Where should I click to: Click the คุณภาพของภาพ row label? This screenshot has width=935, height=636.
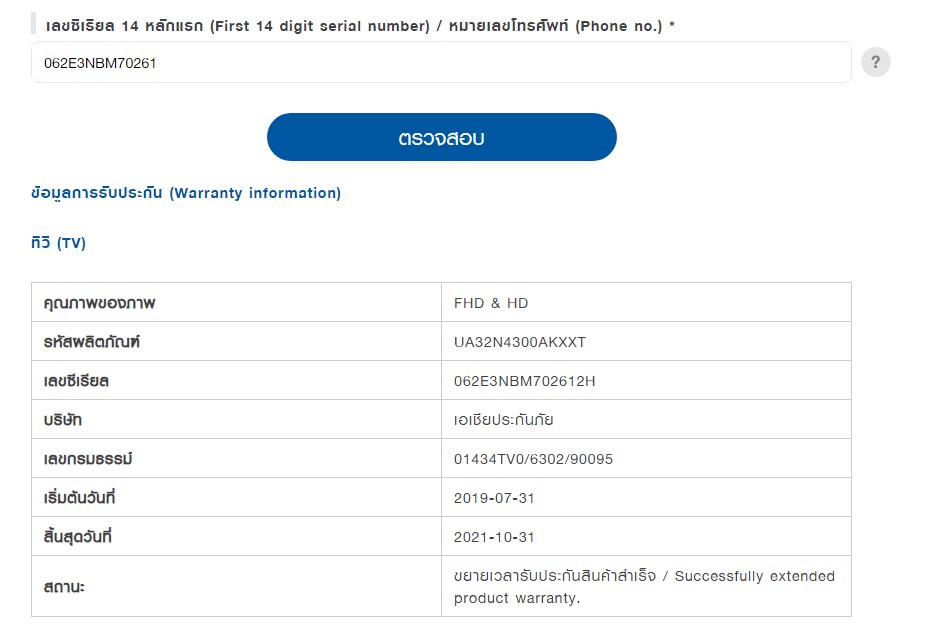click(x=99, y=303)
